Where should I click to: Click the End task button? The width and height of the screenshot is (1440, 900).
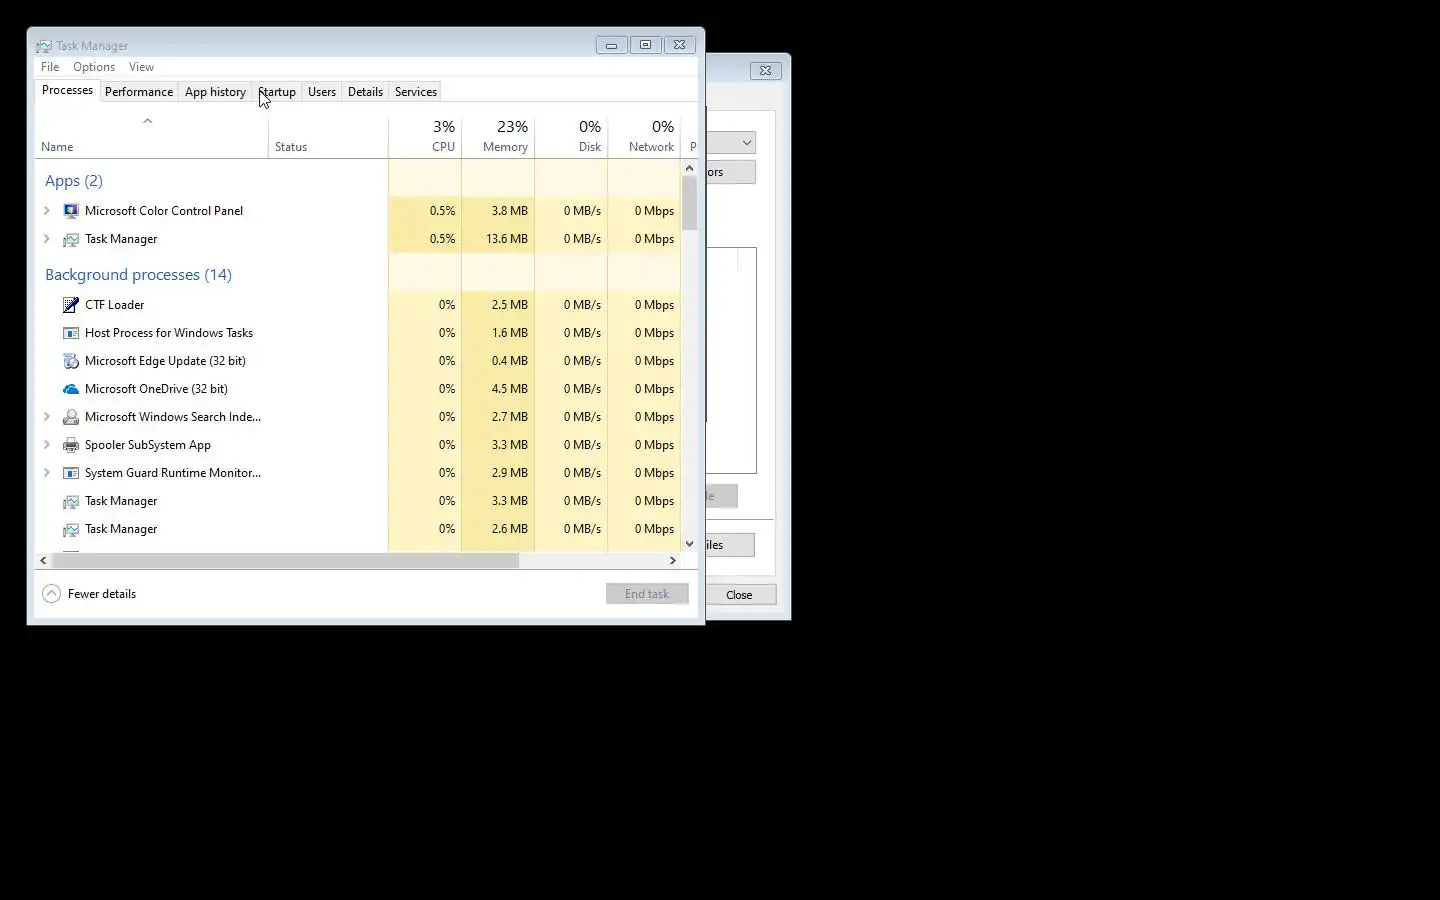point(647,594)
